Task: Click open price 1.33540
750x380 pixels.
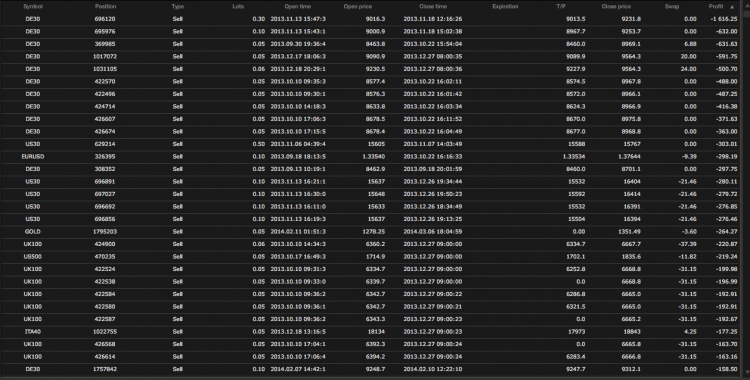Action: pos(374,156)
